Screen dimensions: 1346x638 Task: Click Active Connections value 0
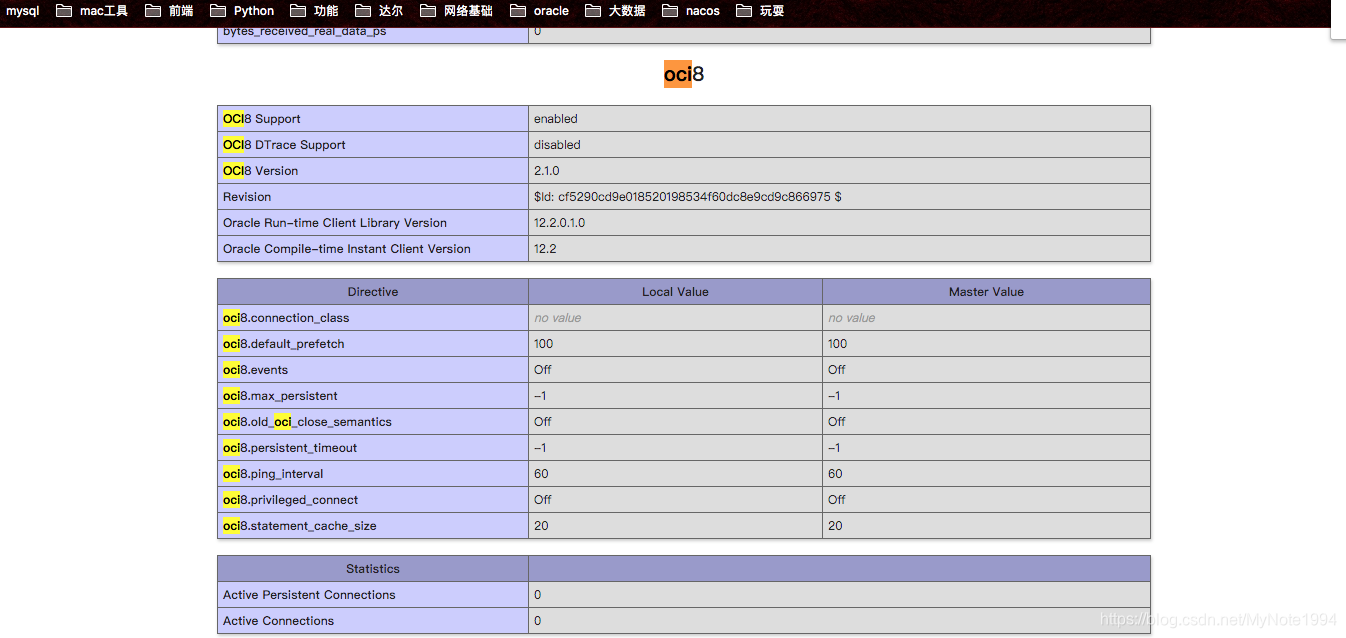[538, 621]
